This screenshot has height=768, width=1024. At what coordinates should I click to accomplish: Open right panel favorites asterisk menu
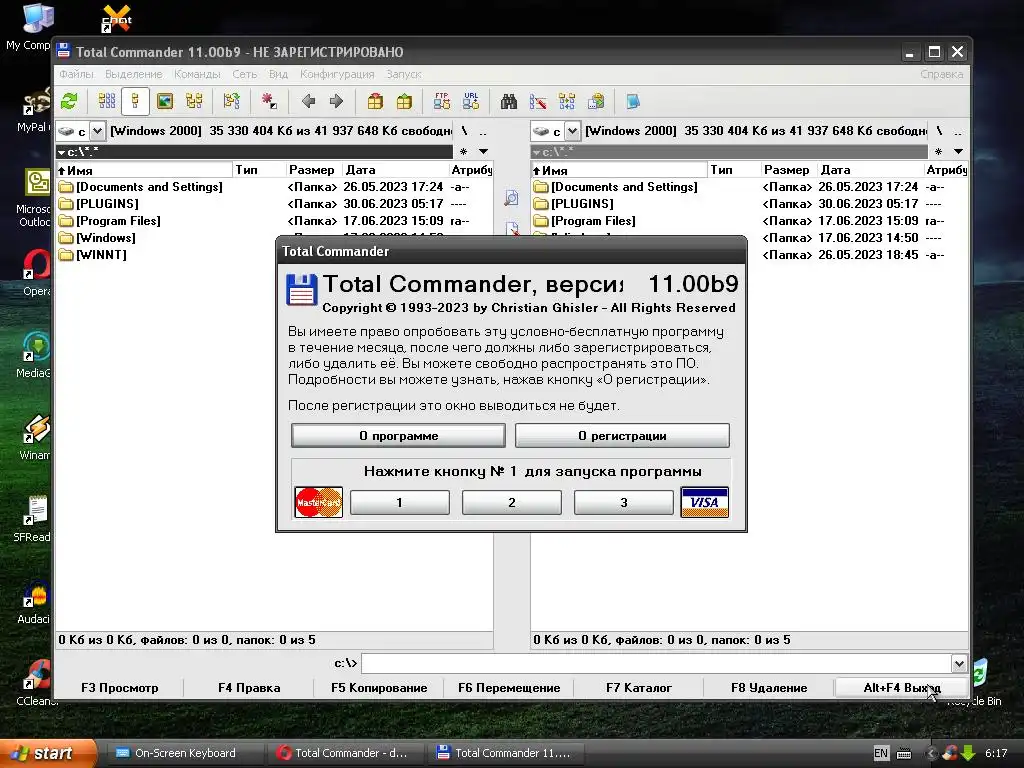[x=938, y=152]
